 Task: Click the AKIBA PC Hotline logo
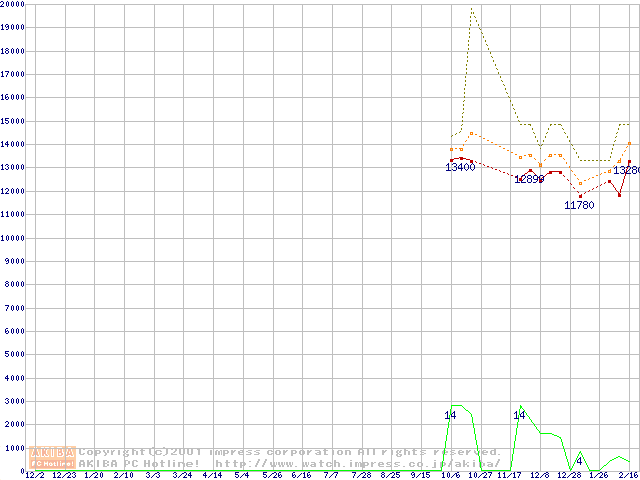click(x=53, y=457)
